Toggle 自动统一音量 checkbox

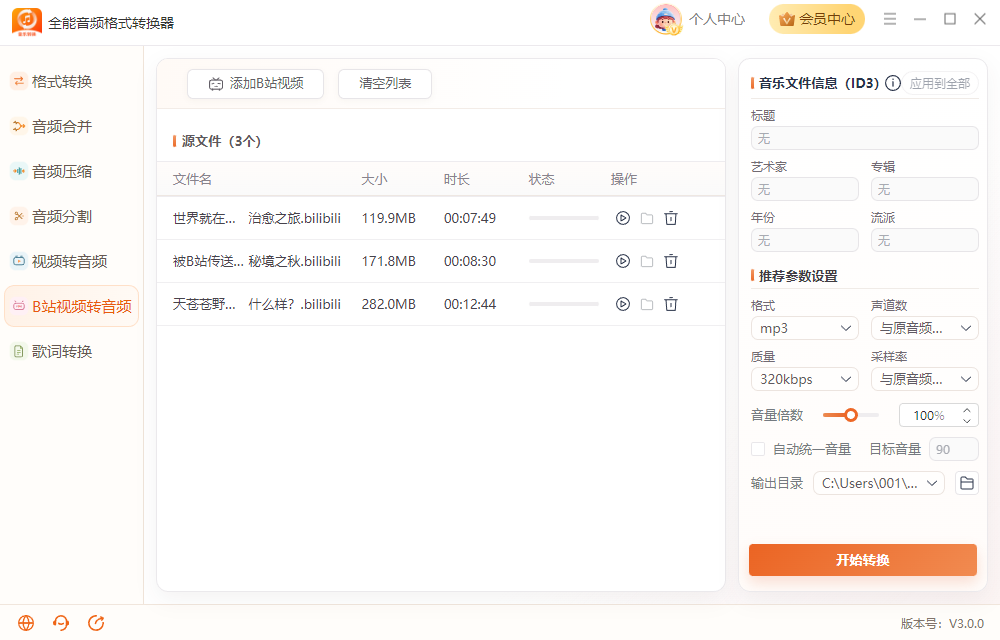pyautogui.click(x=758, y=449)
